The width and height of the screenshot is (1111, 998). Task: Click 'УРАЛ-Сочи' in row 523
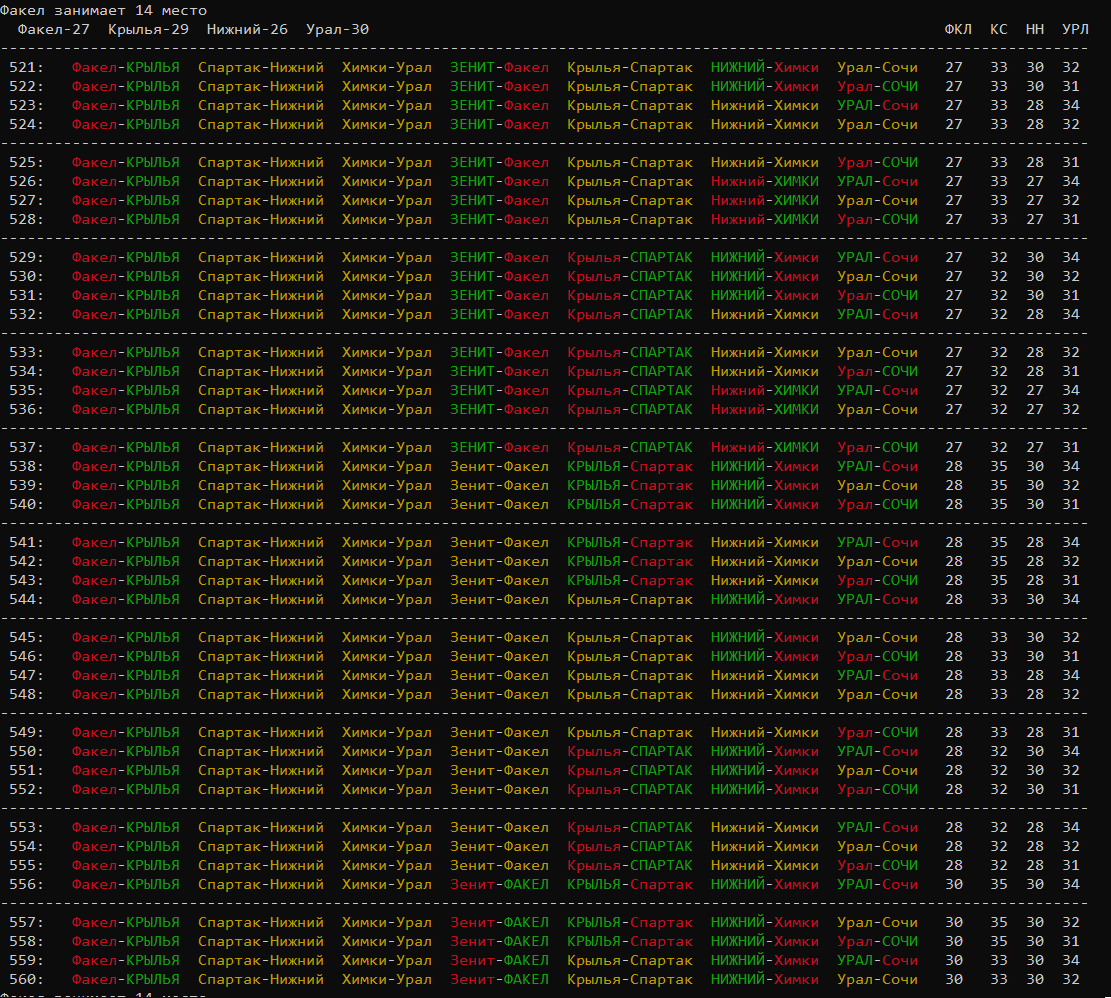pos(877,106)
